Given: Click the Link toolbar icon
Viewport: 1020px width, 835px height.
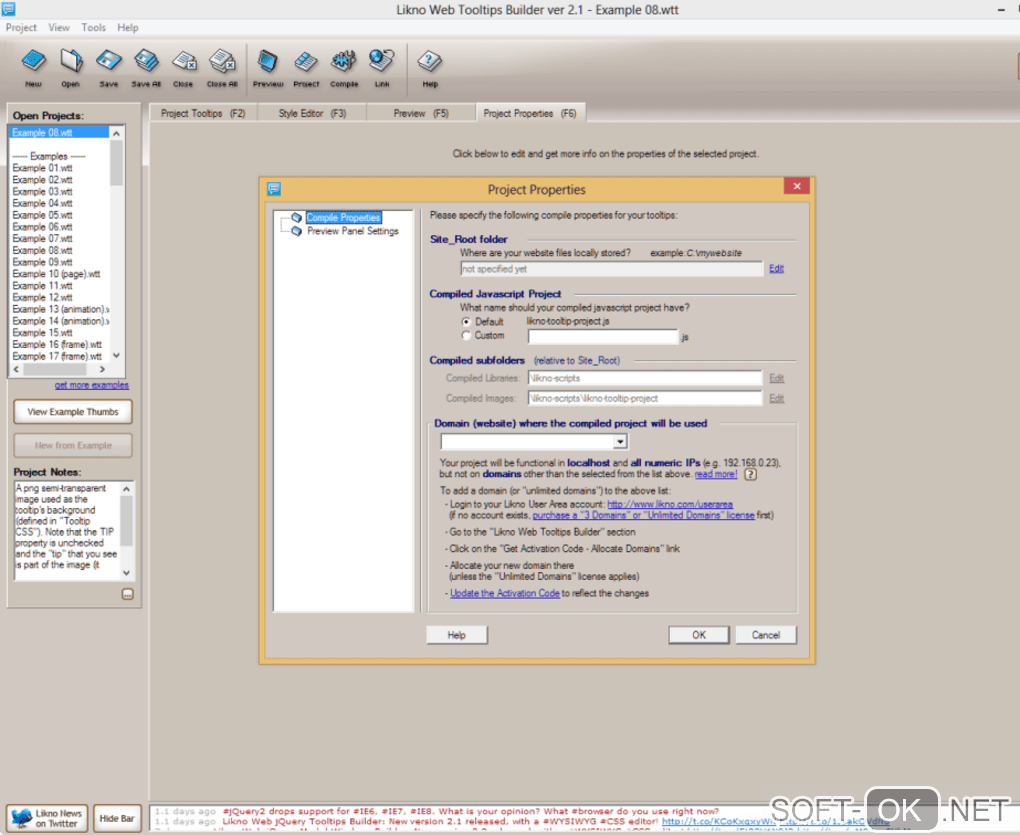Looking at the screenshot, I should (382, 68).
